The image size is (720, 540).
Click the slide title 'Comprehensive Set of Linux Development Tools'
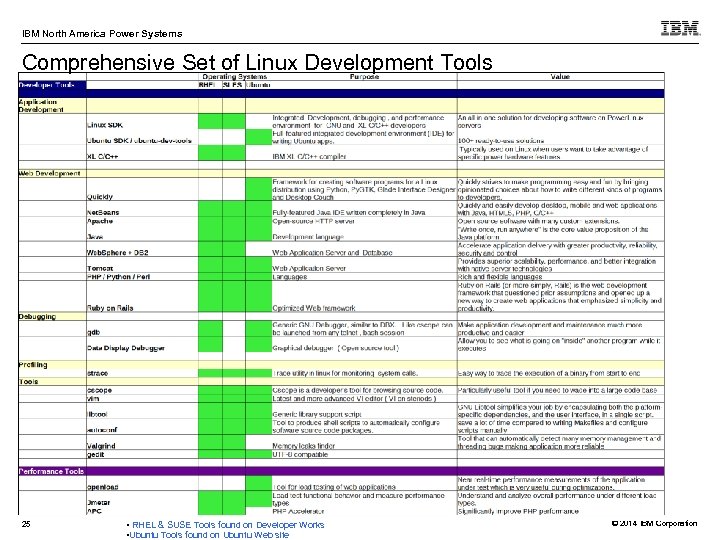tap(257, 62)
